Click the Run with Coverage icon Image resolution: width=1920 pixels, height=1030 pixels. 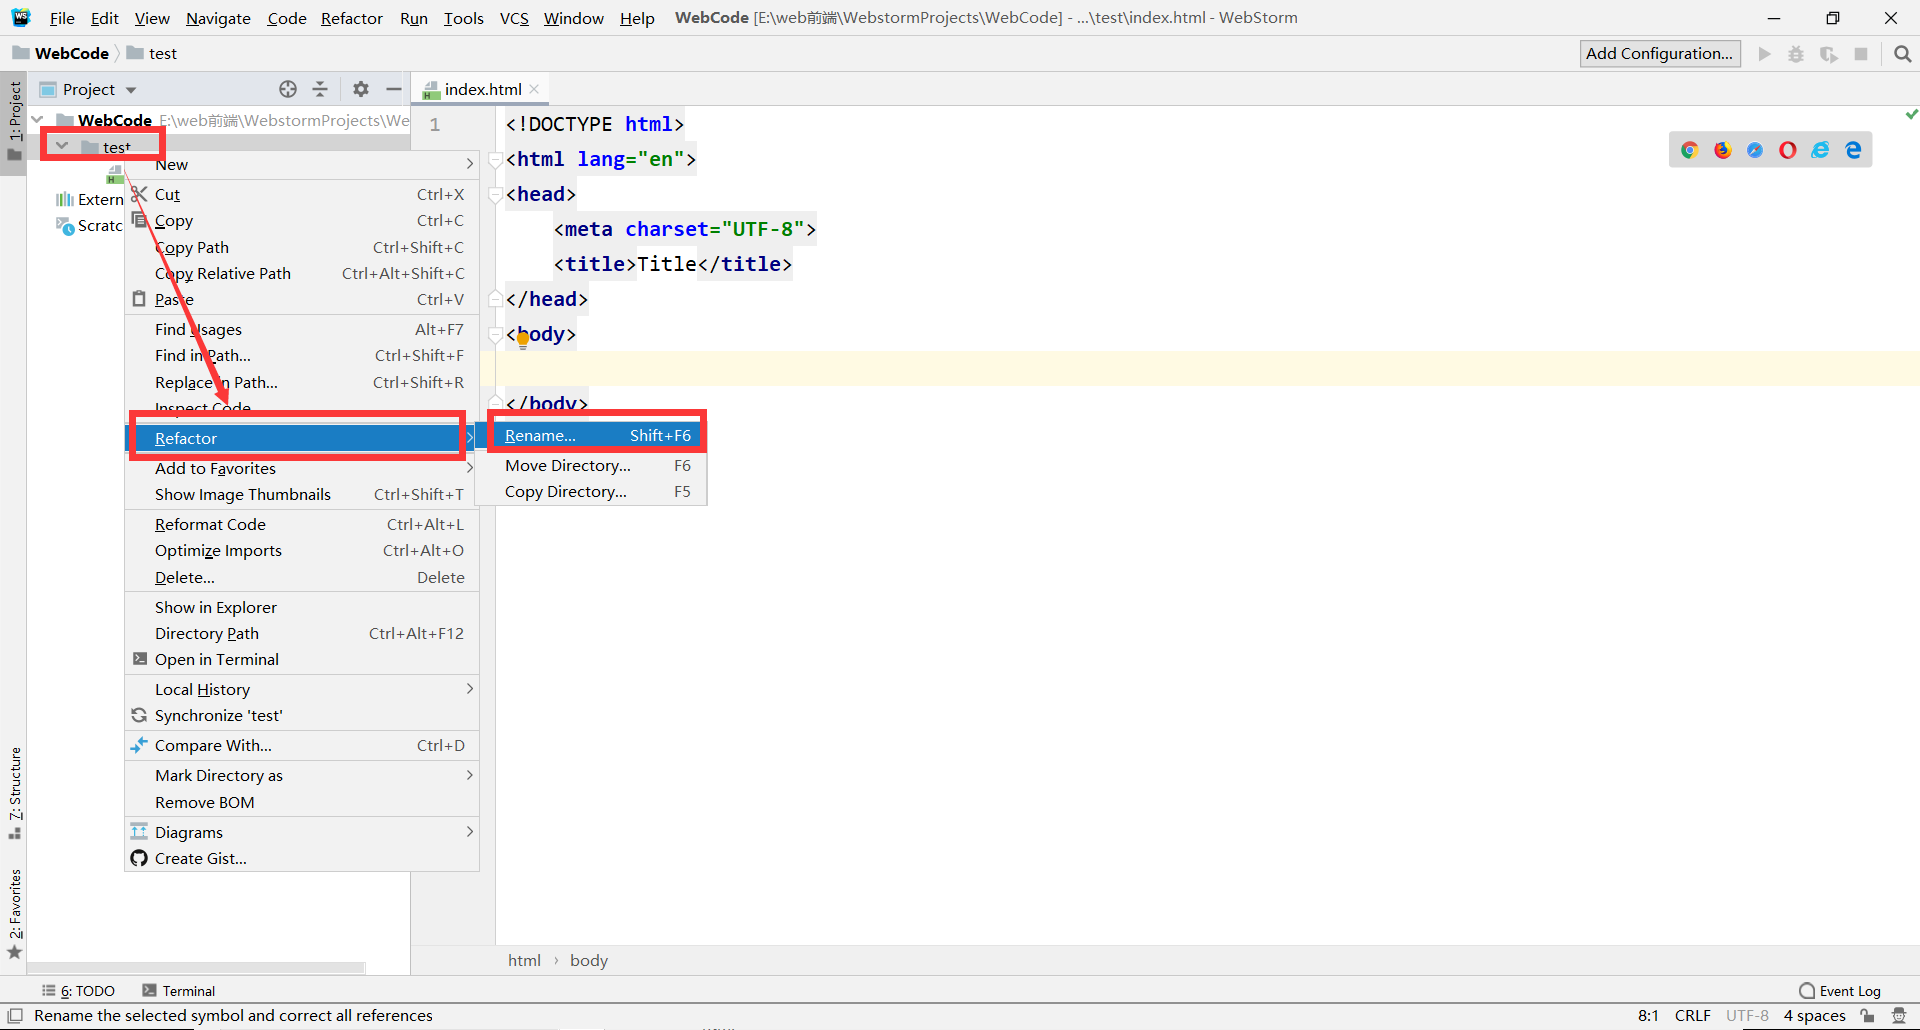pos(1829,54)
